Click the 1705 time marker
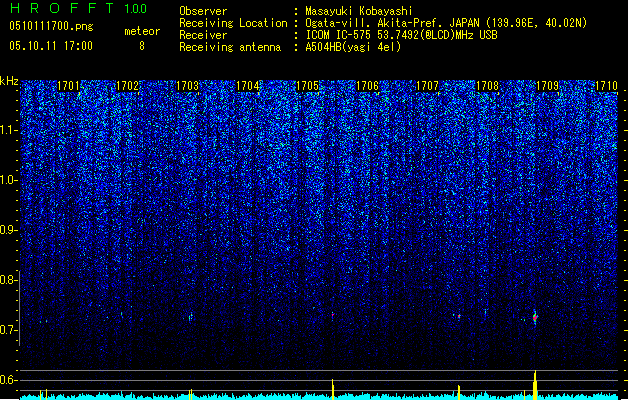The image size is (629, 400). click(307, 86)
